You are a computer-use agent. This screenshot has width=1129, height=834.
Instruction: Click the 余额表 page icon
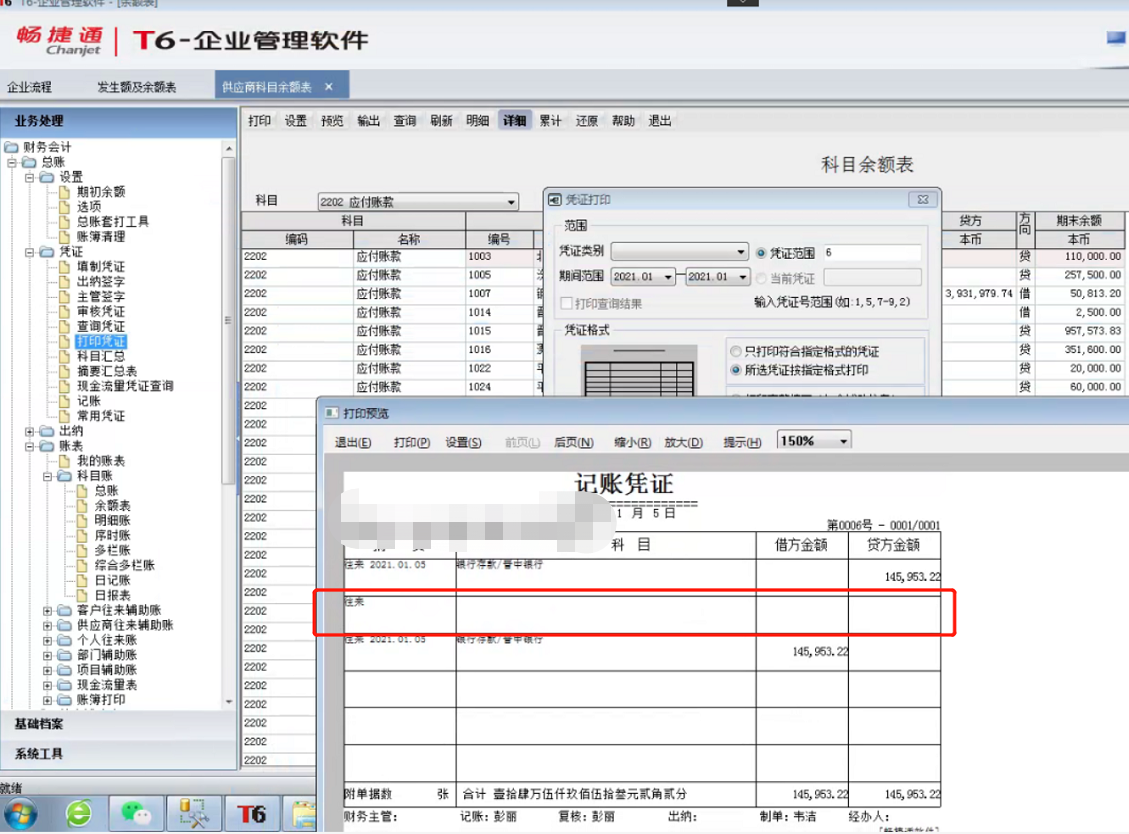(82, 506)
